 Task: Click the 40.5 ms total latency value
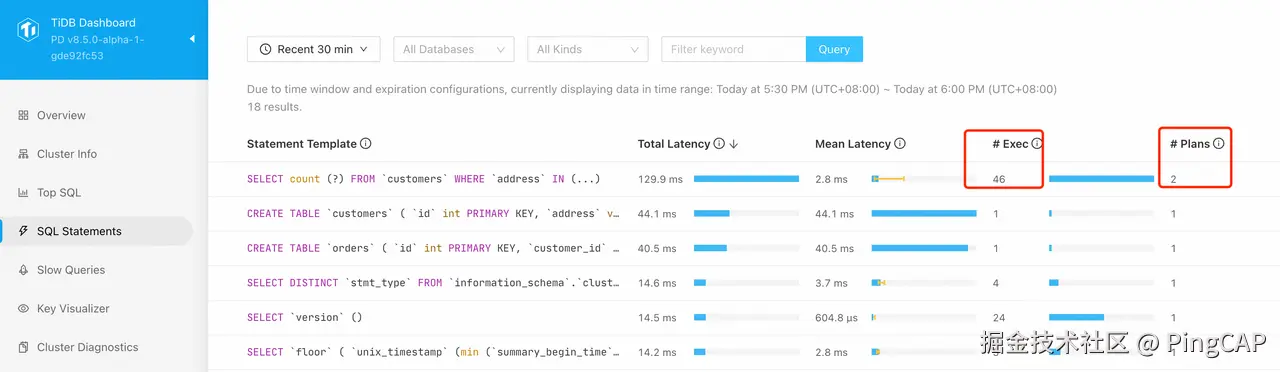pyautogui.click(x=657, y=248)
